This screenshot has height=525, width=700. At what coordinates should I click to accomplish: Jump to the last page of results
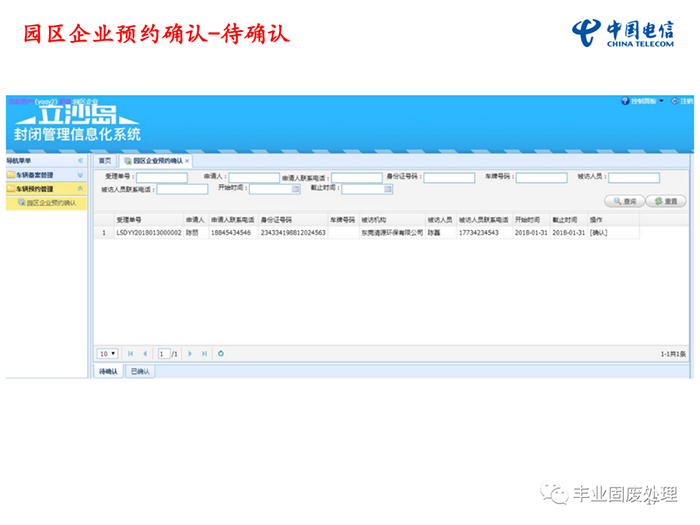(x=205, y=353)
